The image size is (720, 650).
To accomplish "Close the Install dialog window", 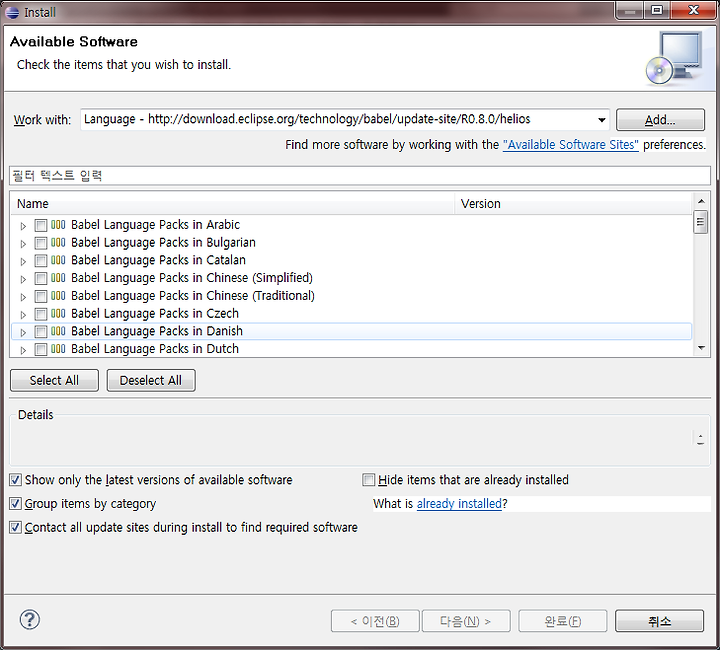I will [x=693, y=10].
